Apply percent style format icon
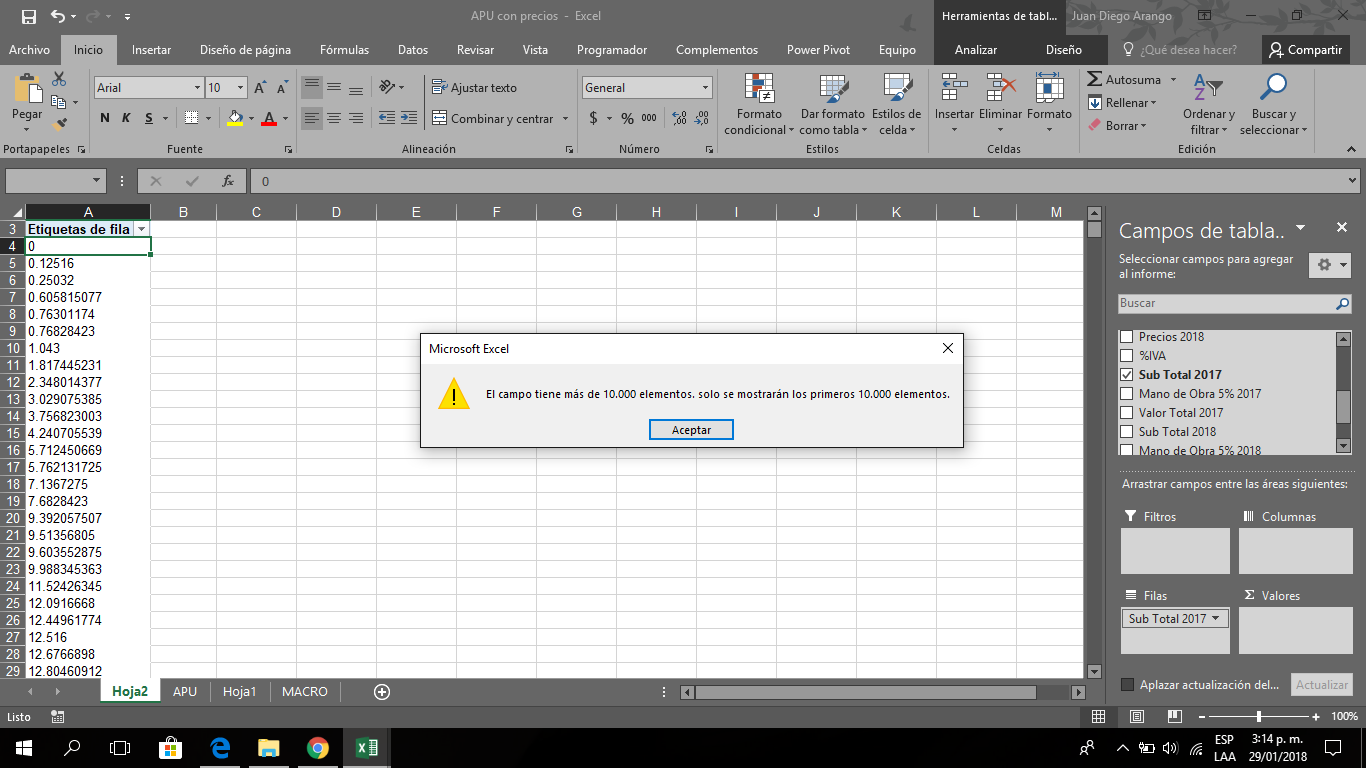1366x768 pixels. click(x=627, y=118)
